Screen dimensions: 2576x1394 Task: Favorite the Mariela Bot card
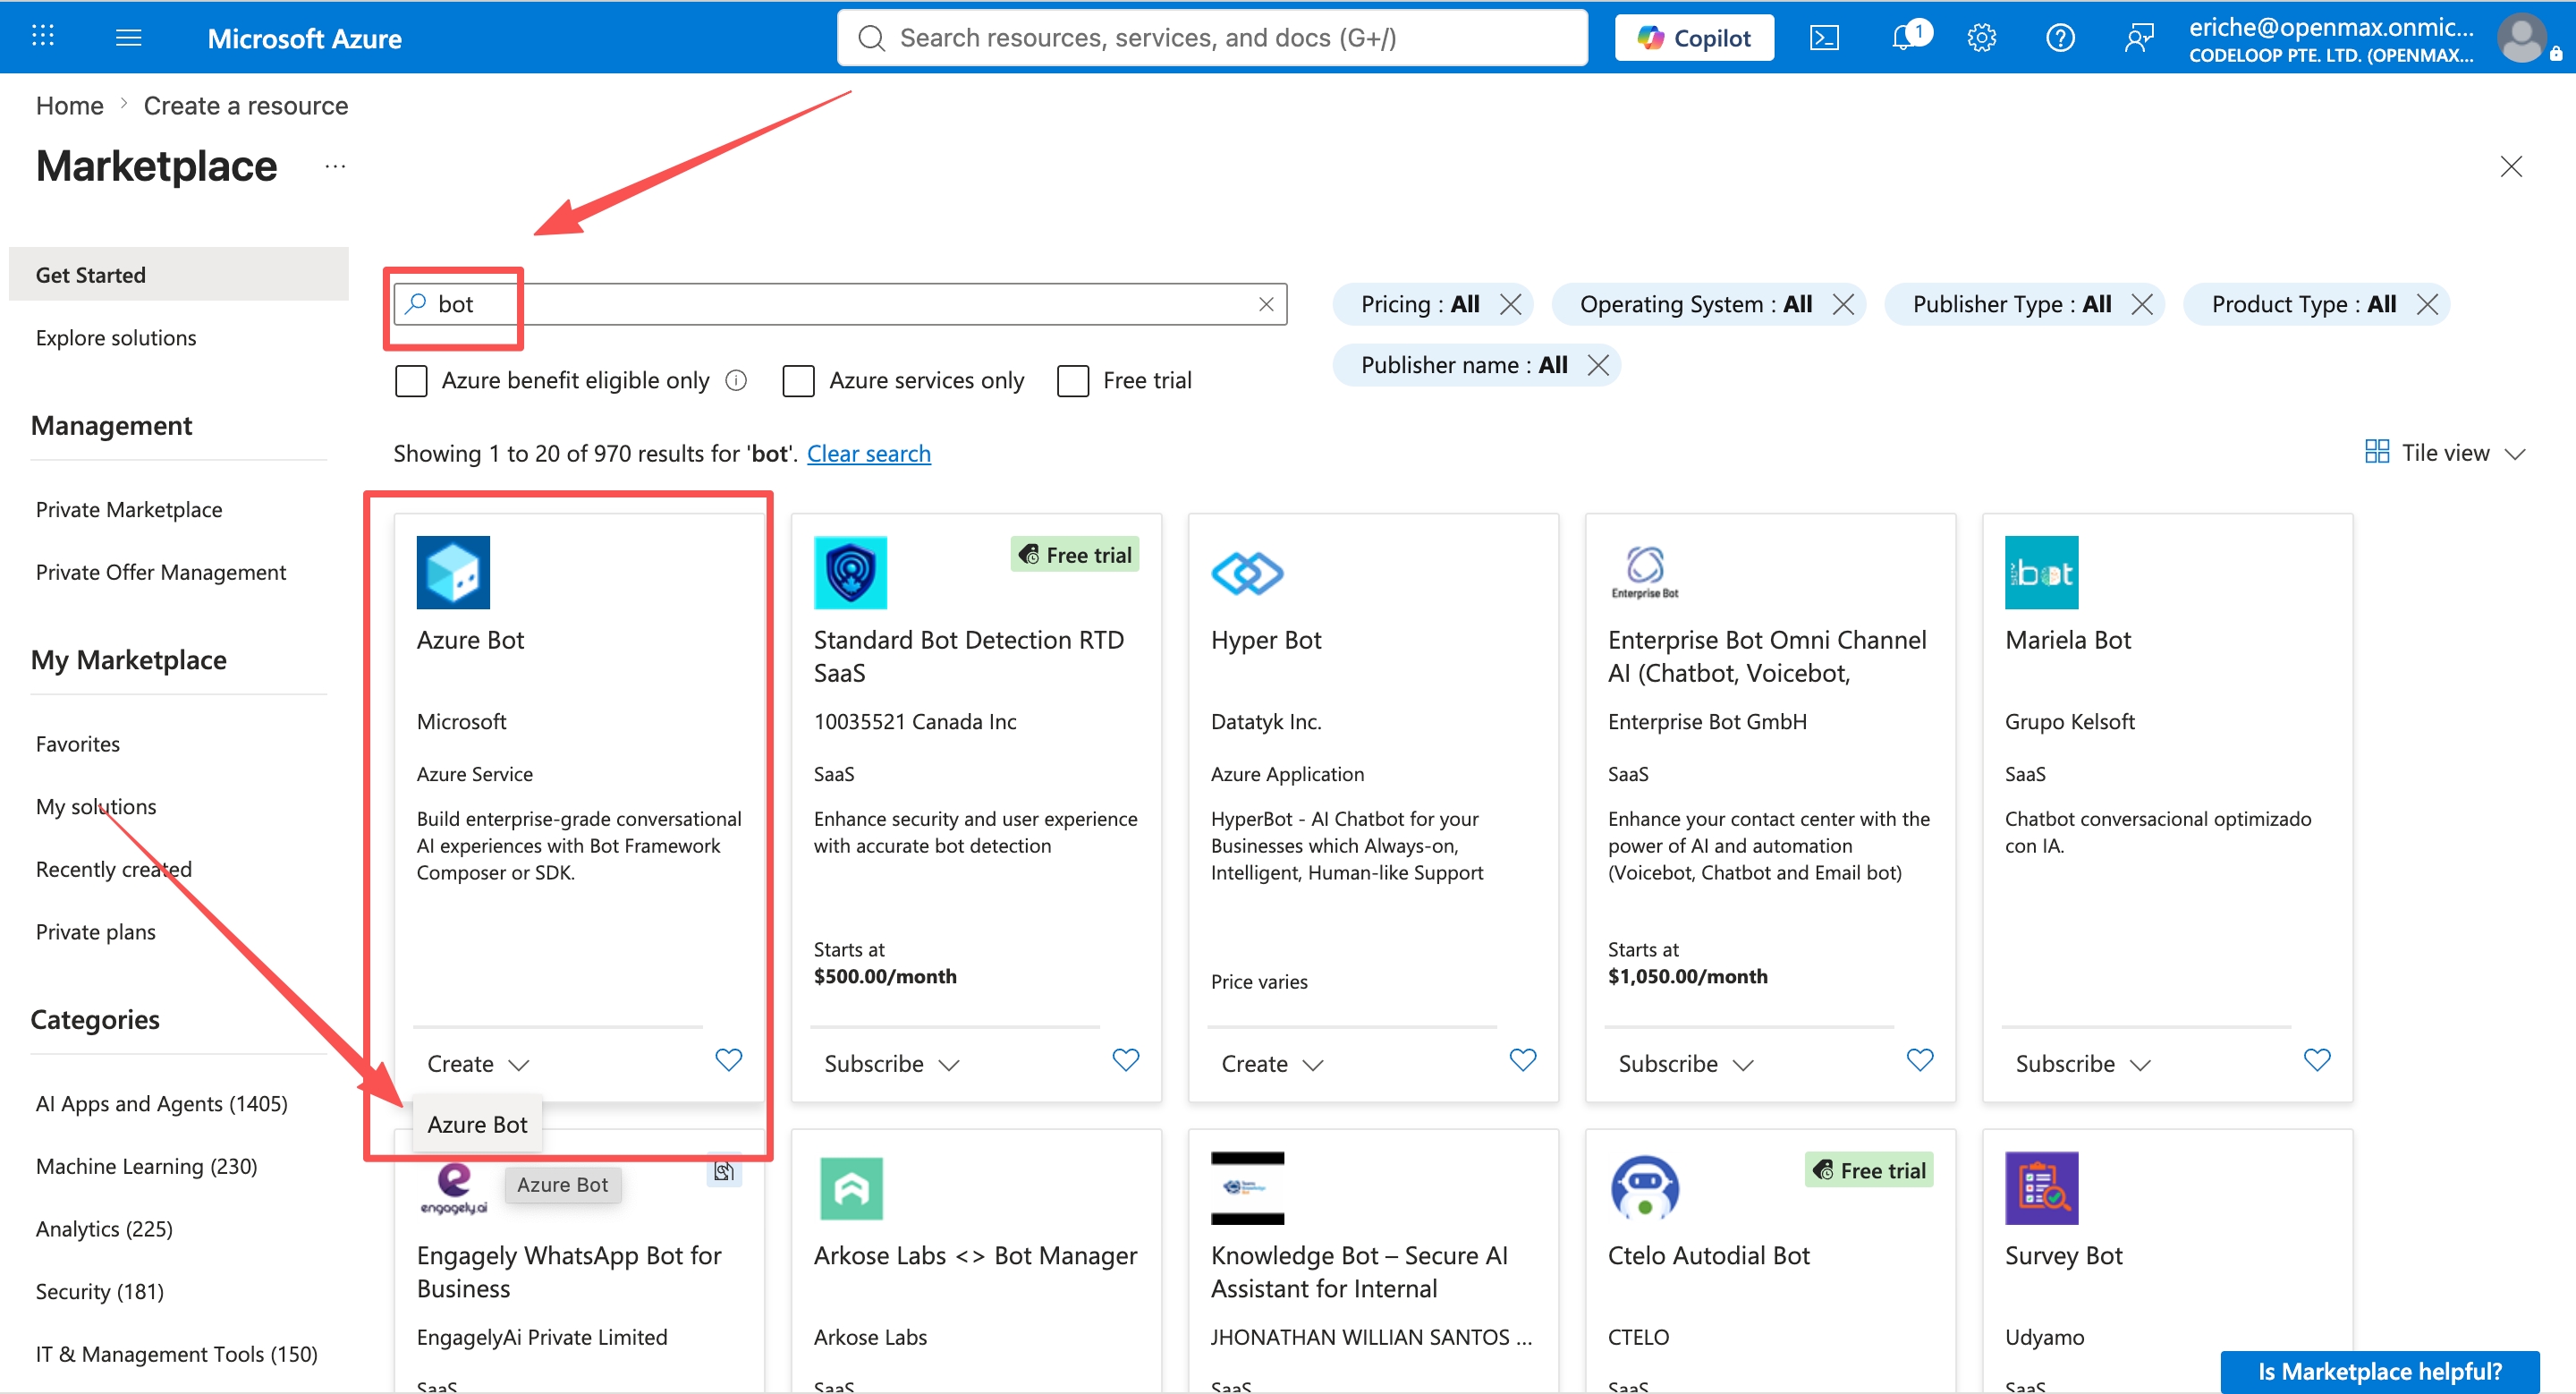point(2317,1059)
